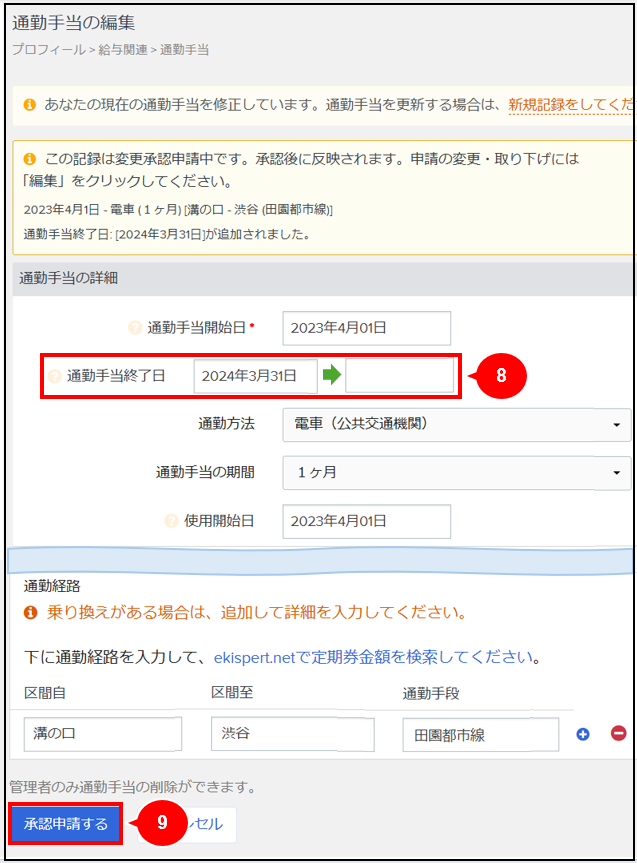637x863 pixels.
Task: Click the 区間至 field containing 渋谷
Action: click(292, 734)
